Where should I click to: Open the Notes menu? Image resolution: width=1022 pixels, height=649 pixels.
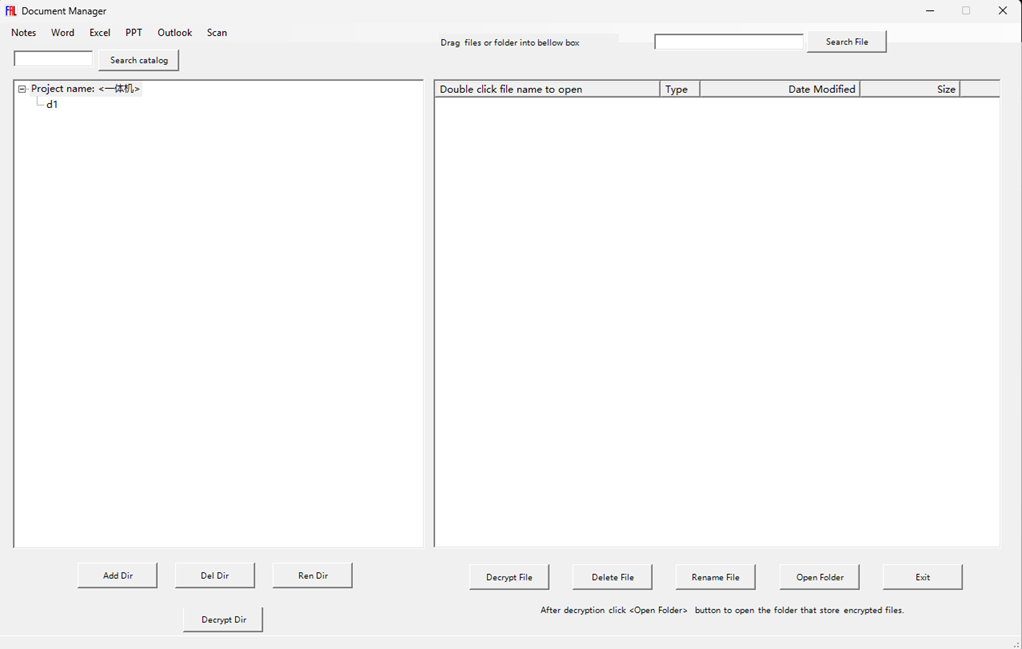23,33
